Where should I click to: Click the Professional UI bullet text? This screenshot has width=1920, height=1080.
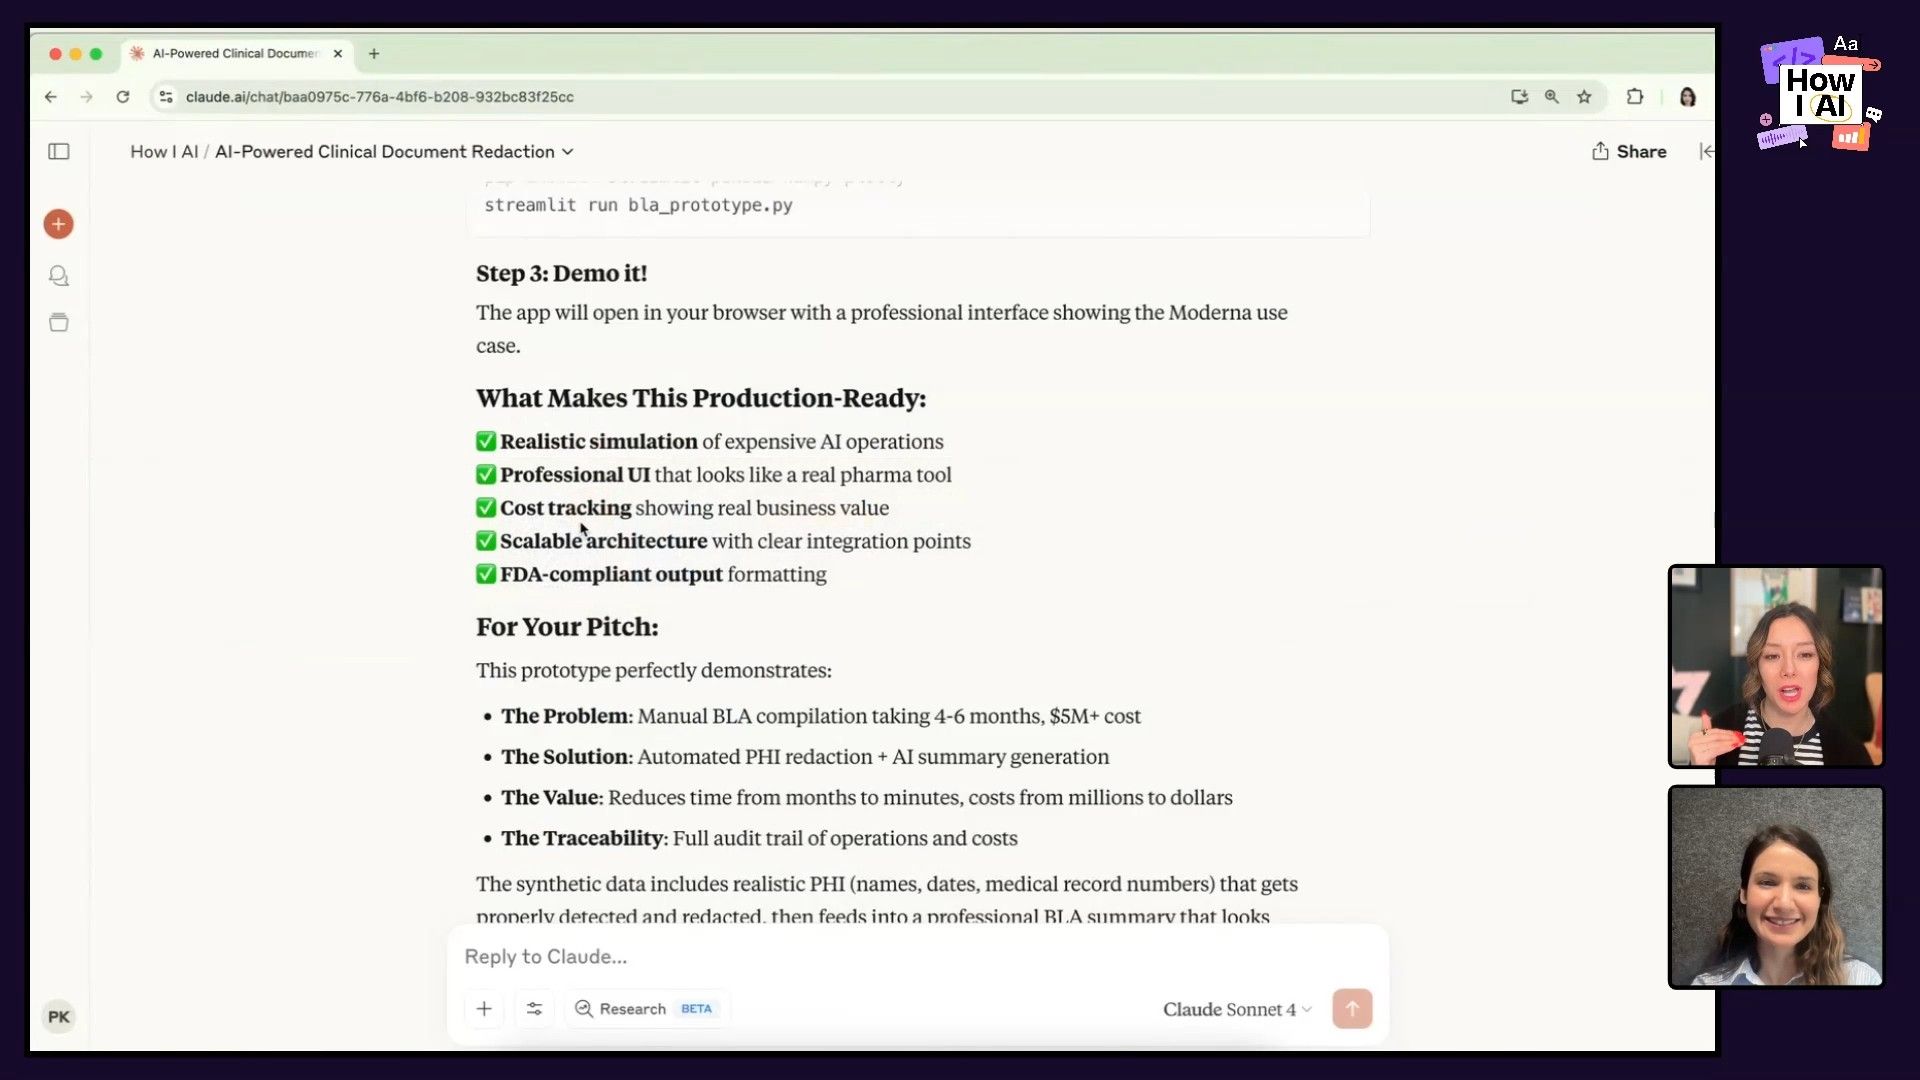725,475
